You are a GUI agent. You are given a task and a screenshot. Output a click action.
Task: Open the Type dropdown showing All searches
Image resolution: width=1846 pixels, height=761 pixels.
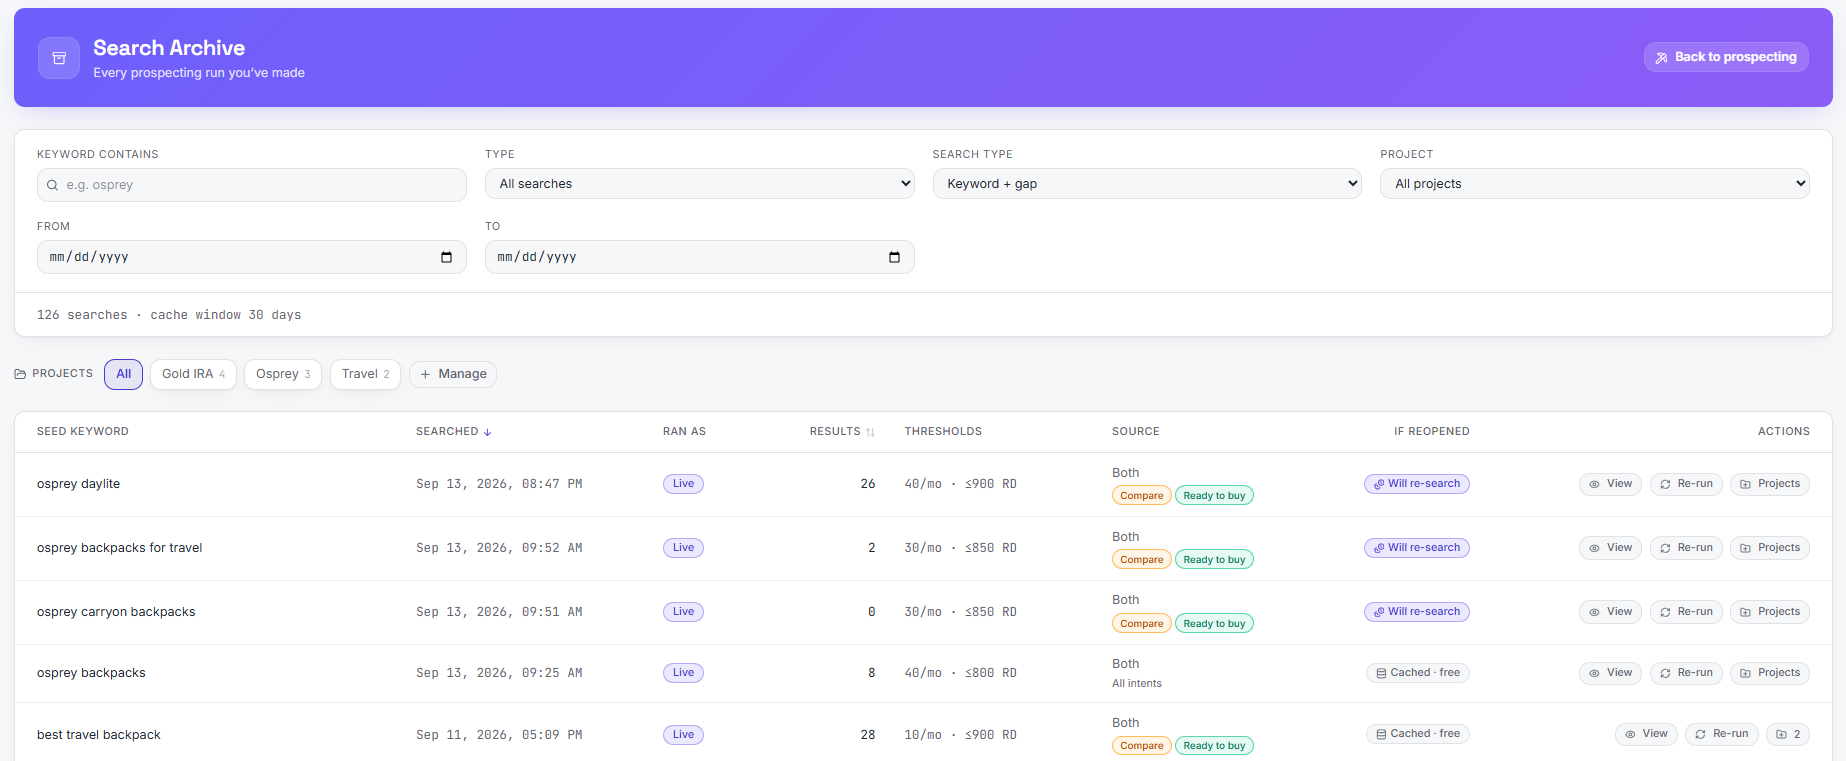700,184
